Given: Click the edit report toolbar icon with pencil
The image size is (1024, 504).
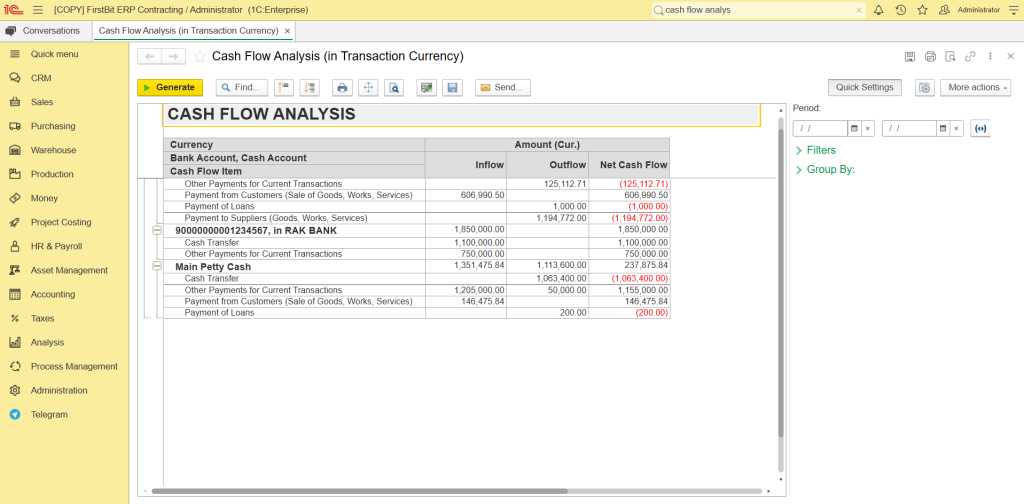Looking at the screenshot, I should coord(427,87).
